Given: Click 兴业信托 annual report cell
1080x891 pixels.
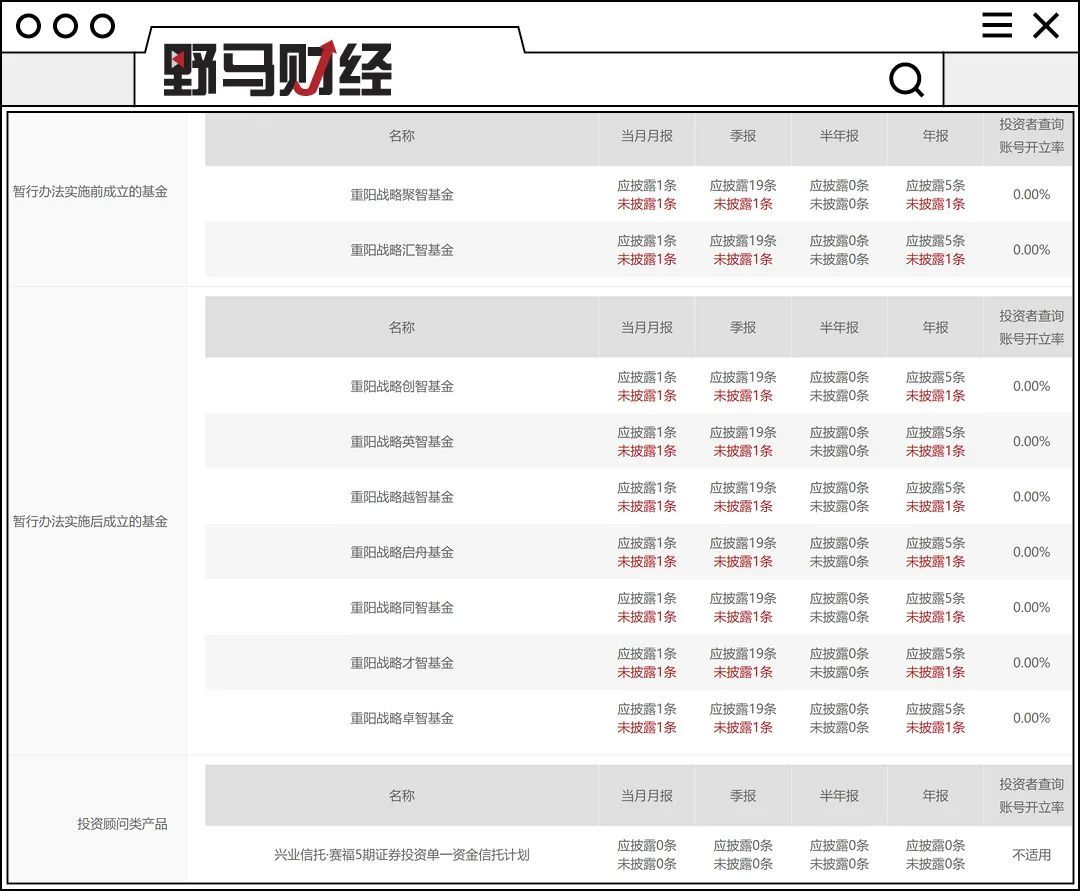Looking at the screenshot, I should 935,855.
